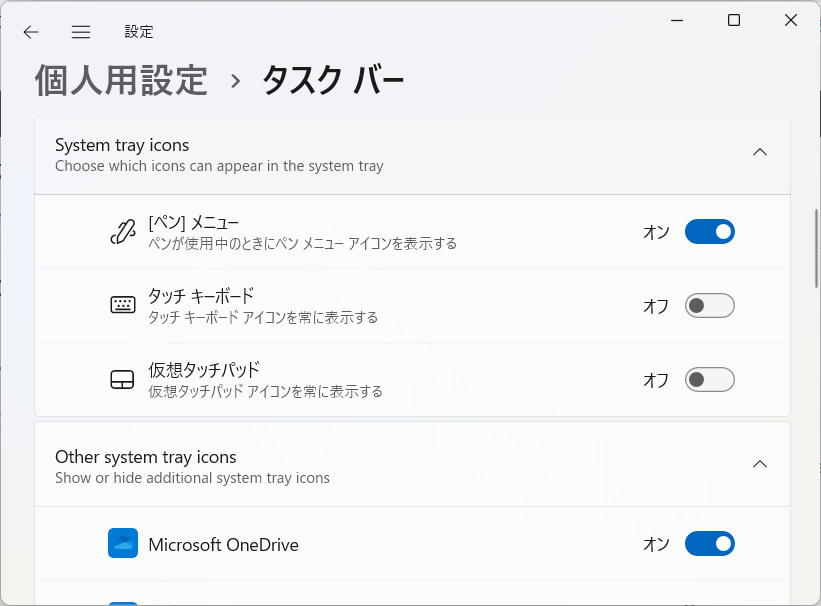Click the タッチ キーボード label
The image size is (821, 606).
click(x=201, y=296)
